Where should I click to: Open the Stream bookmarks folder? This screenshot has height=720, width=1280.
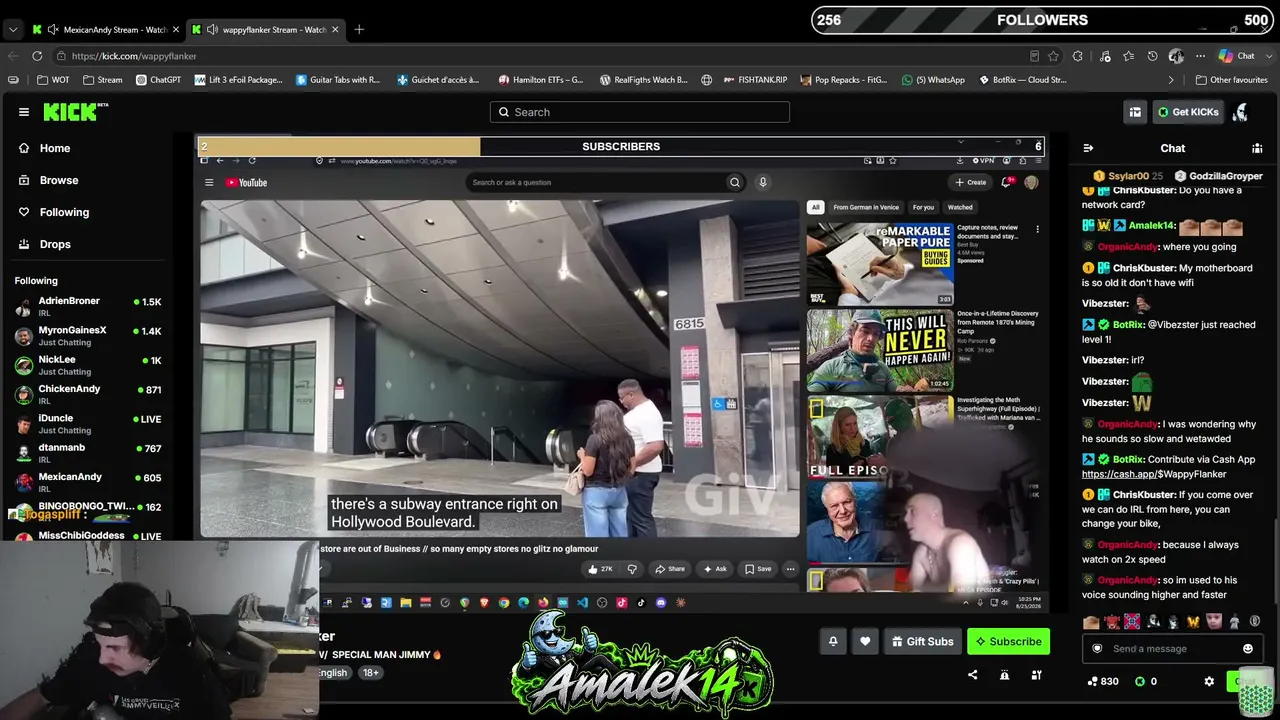pos(103,80)
